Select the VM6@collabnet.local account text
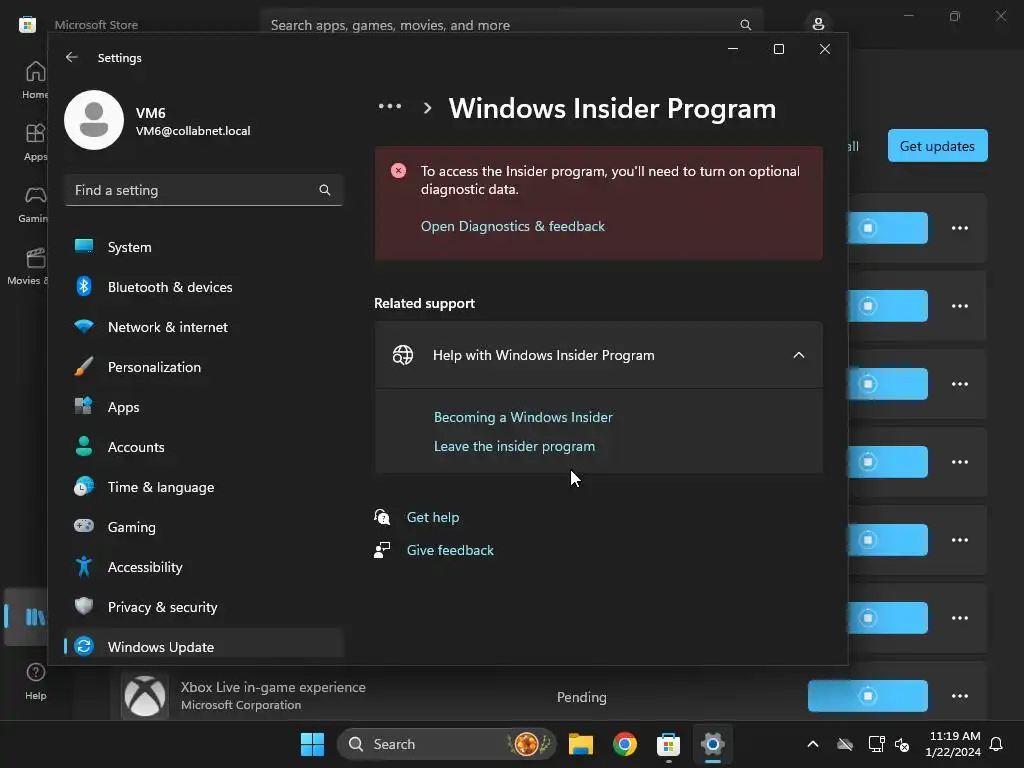Viewport: 1024px width, 768px height. click(193, 131)
